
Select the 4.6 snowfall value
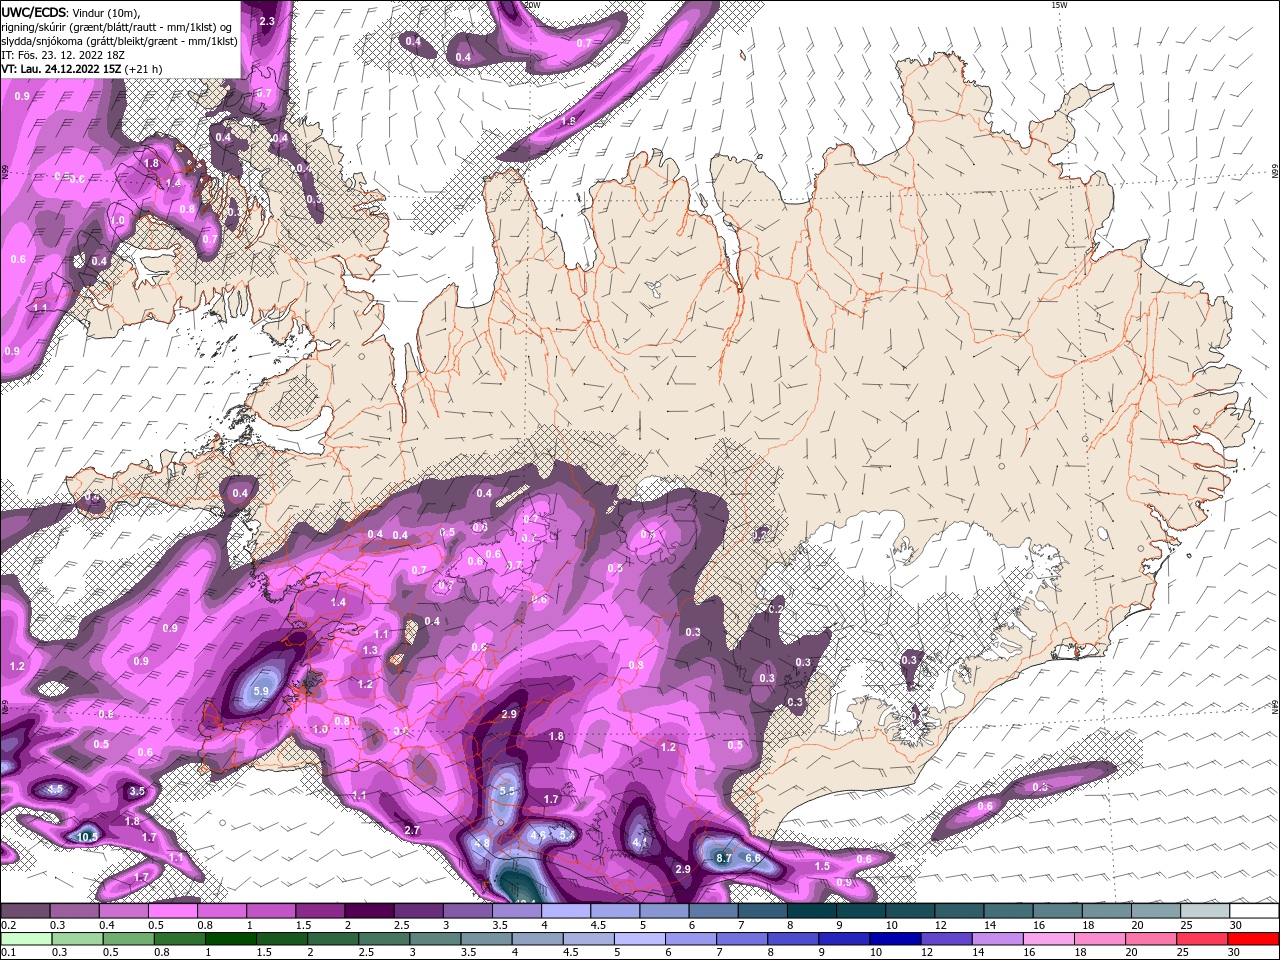click(538, 834)
